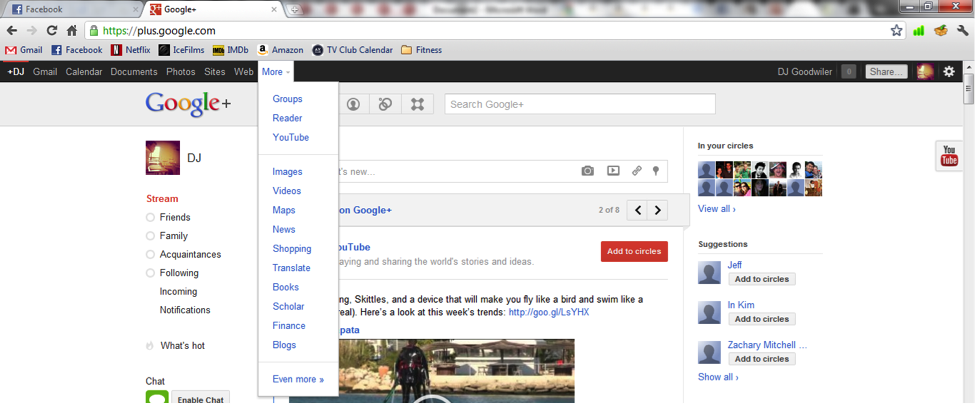Screen dimensions: 975x404
Task: Open the Google+ games icon
Action: click(x=417, y=104)
